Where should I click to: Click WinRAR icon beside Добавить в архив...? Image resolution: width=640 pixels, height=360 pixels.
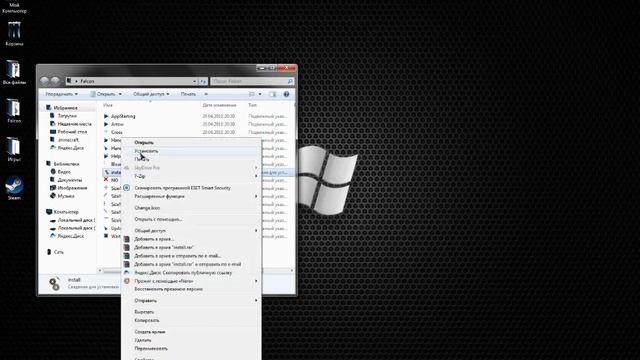click(127, 239)
